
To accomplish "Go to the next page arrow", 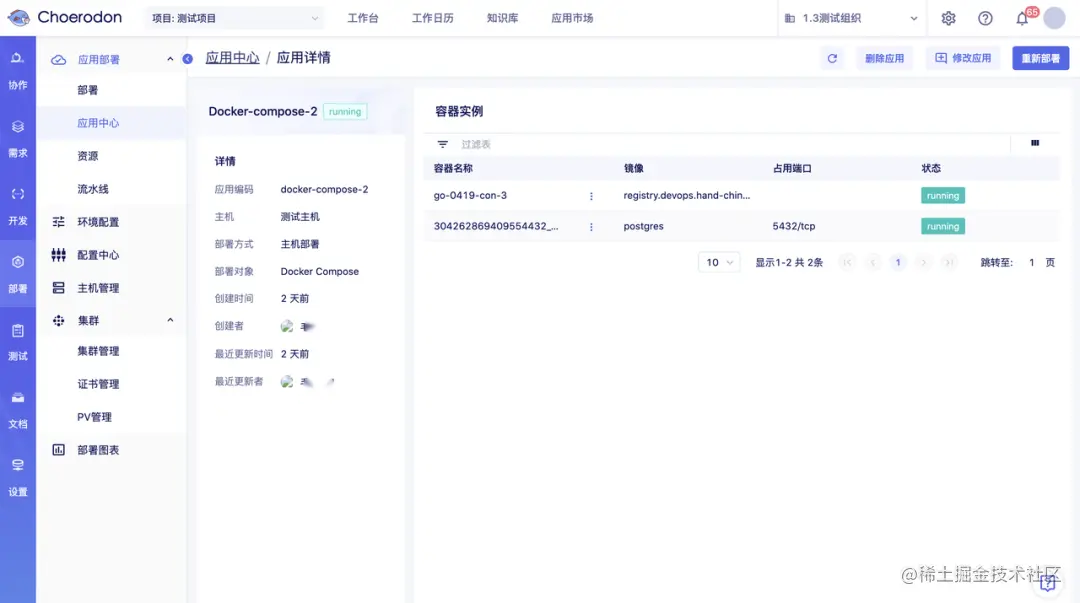I will pos(924,263).
